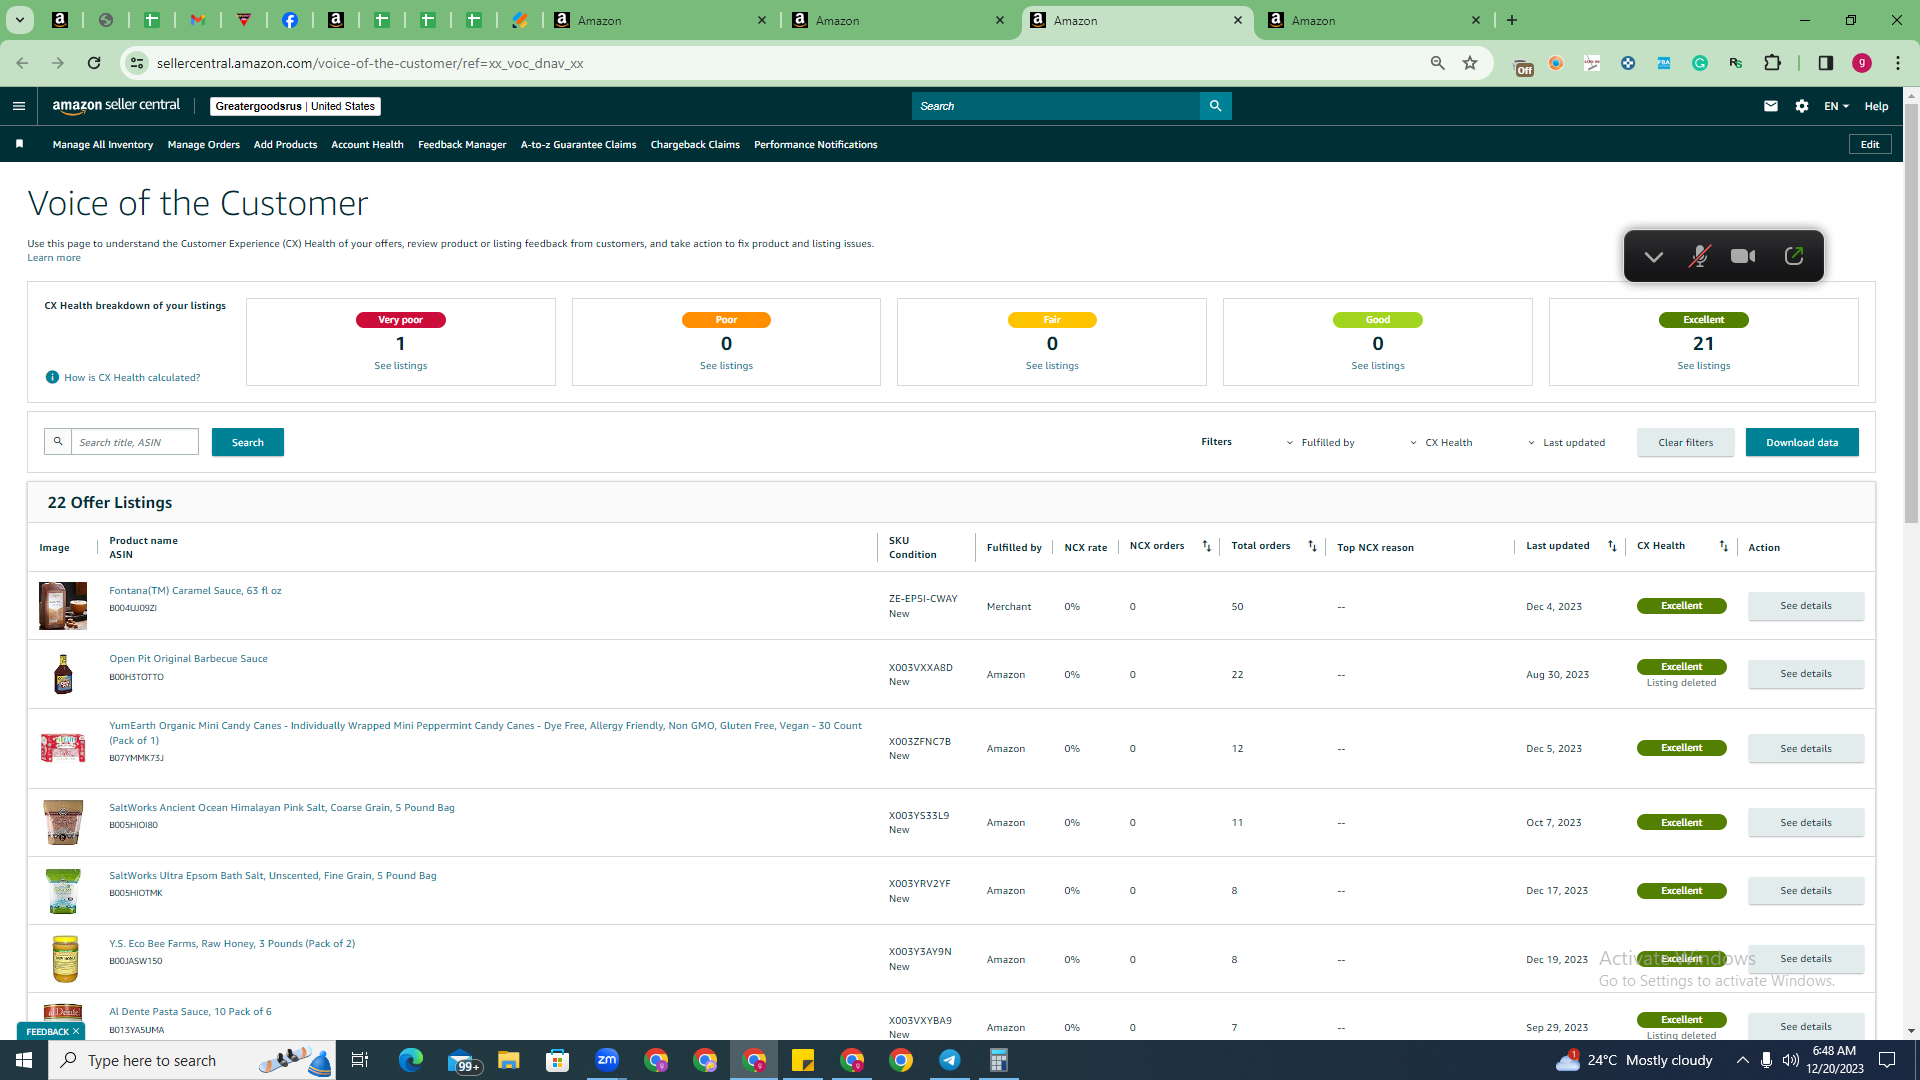Open Manage All Inventory menu
Image resolution: width=1920 pixels, height=1080 pixels.
point(103,144)
